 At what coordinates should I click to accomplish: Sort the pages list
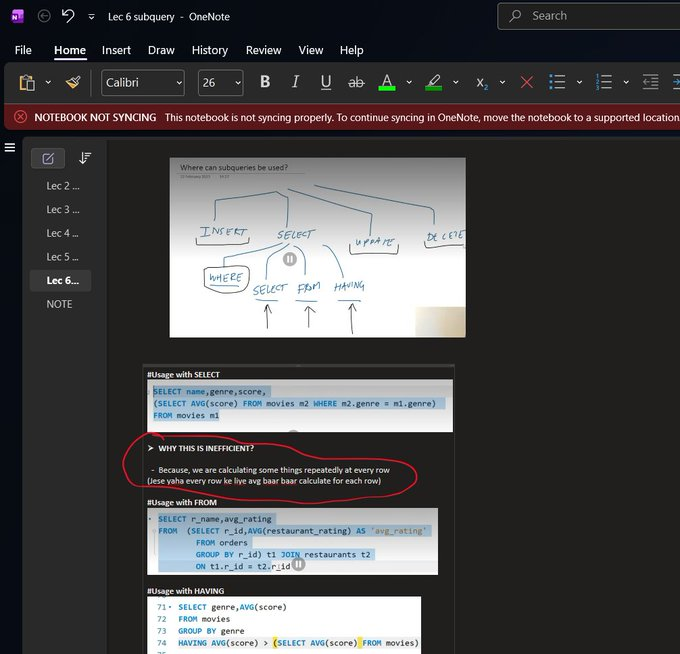[x=85, y=158]
